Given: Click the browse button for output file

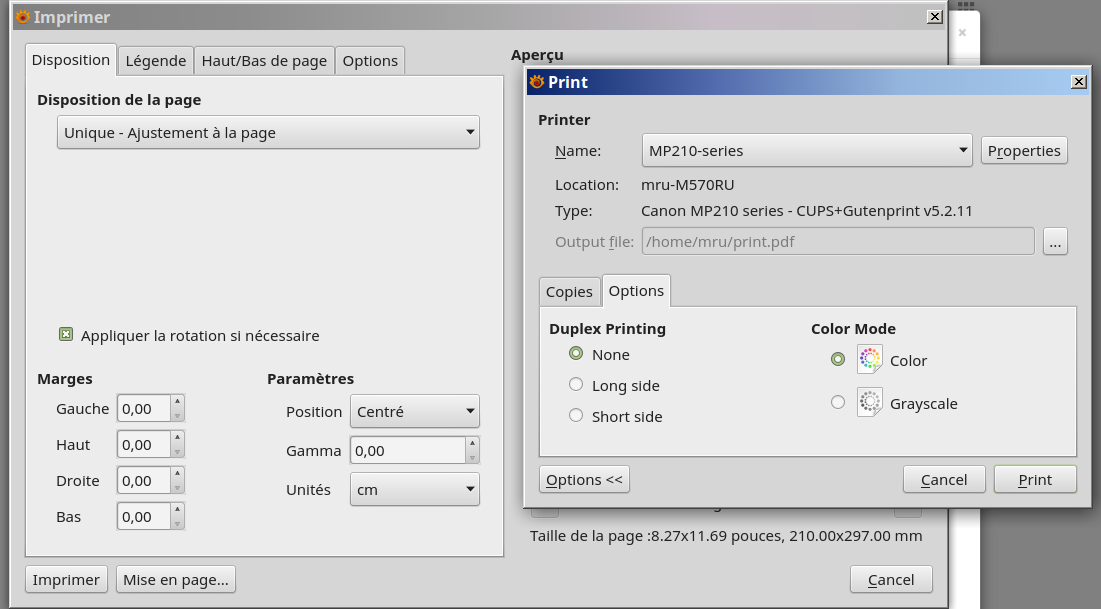Looking at the screenshot, I should pyautogui.click(x=1055, y=241).
